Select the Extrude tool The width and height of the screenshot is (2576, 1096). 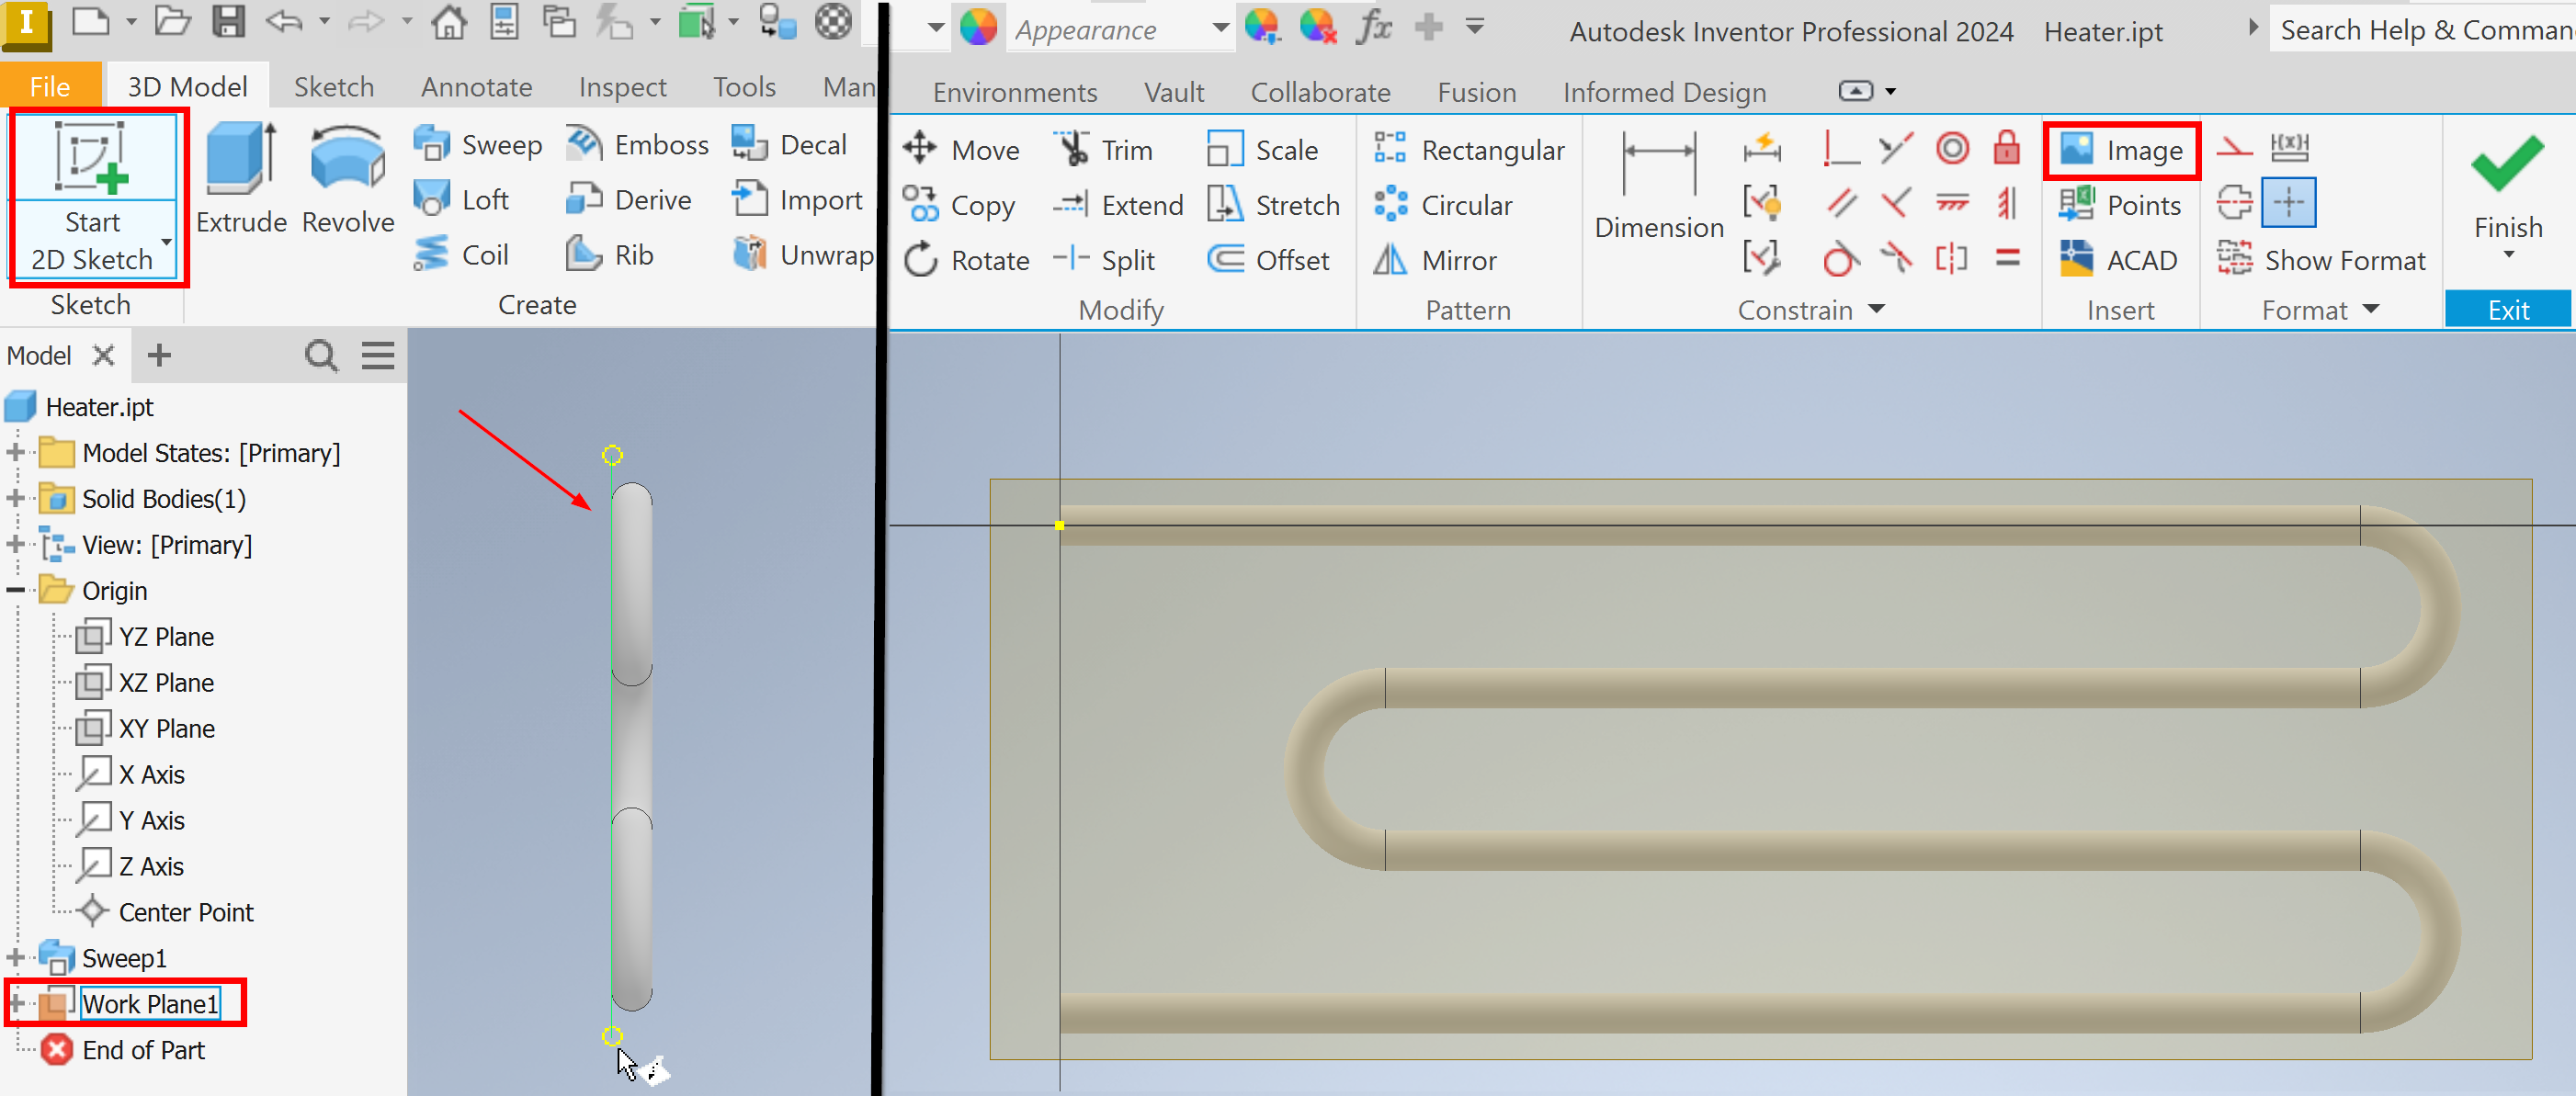pos(240,180)
